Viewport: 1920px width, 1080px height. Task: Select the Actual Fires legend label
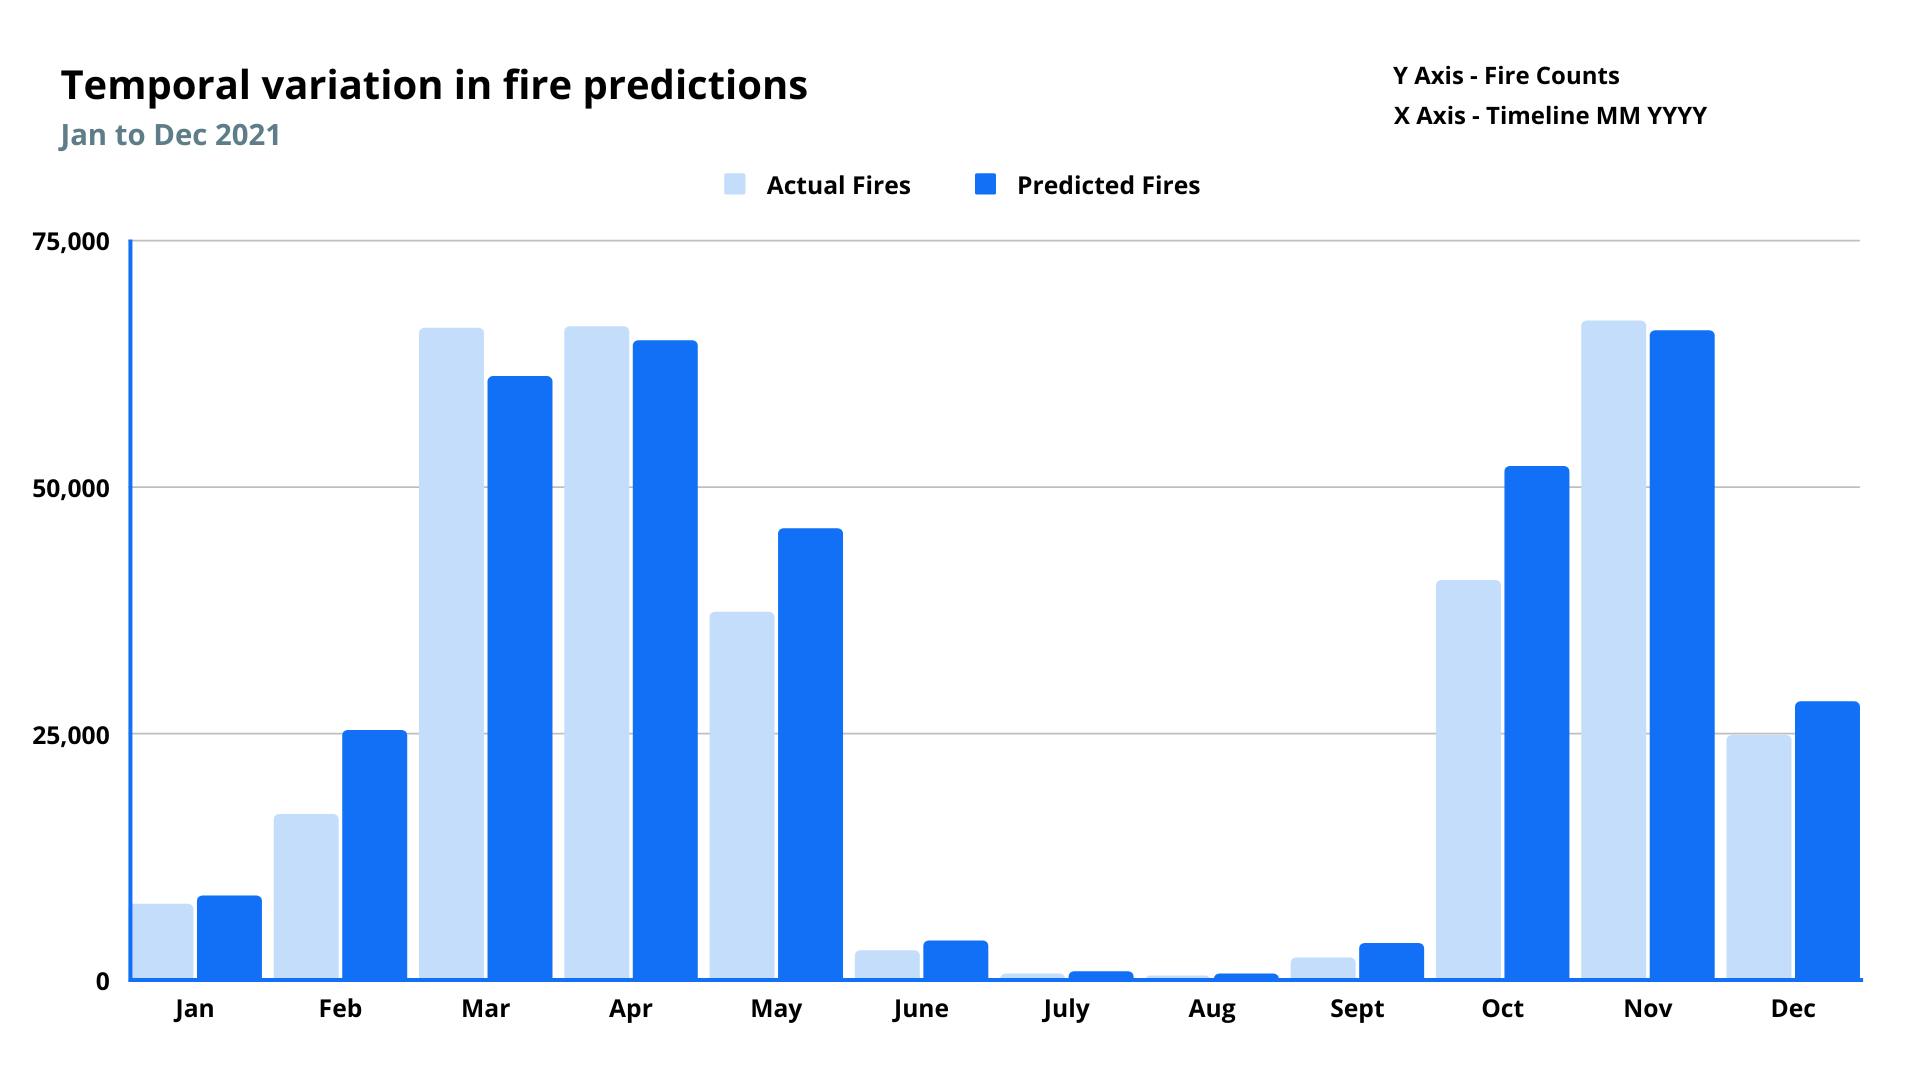pyautogui.click(x=838, y=186)
